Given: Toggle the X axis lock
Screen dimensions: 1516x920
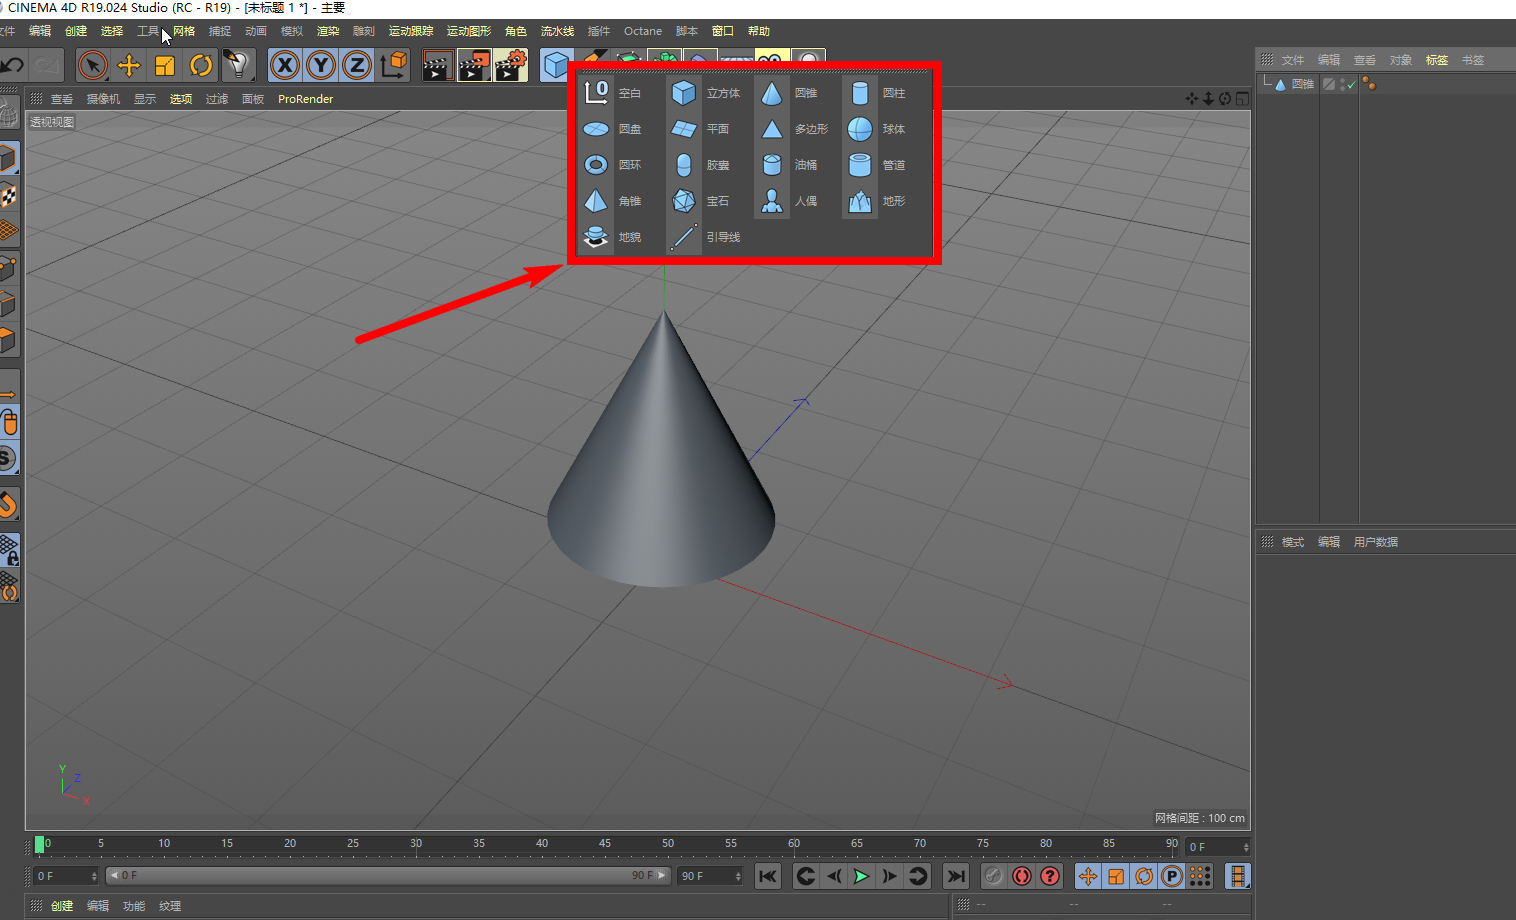Looking at the screenshot, I should coord(285,66).
